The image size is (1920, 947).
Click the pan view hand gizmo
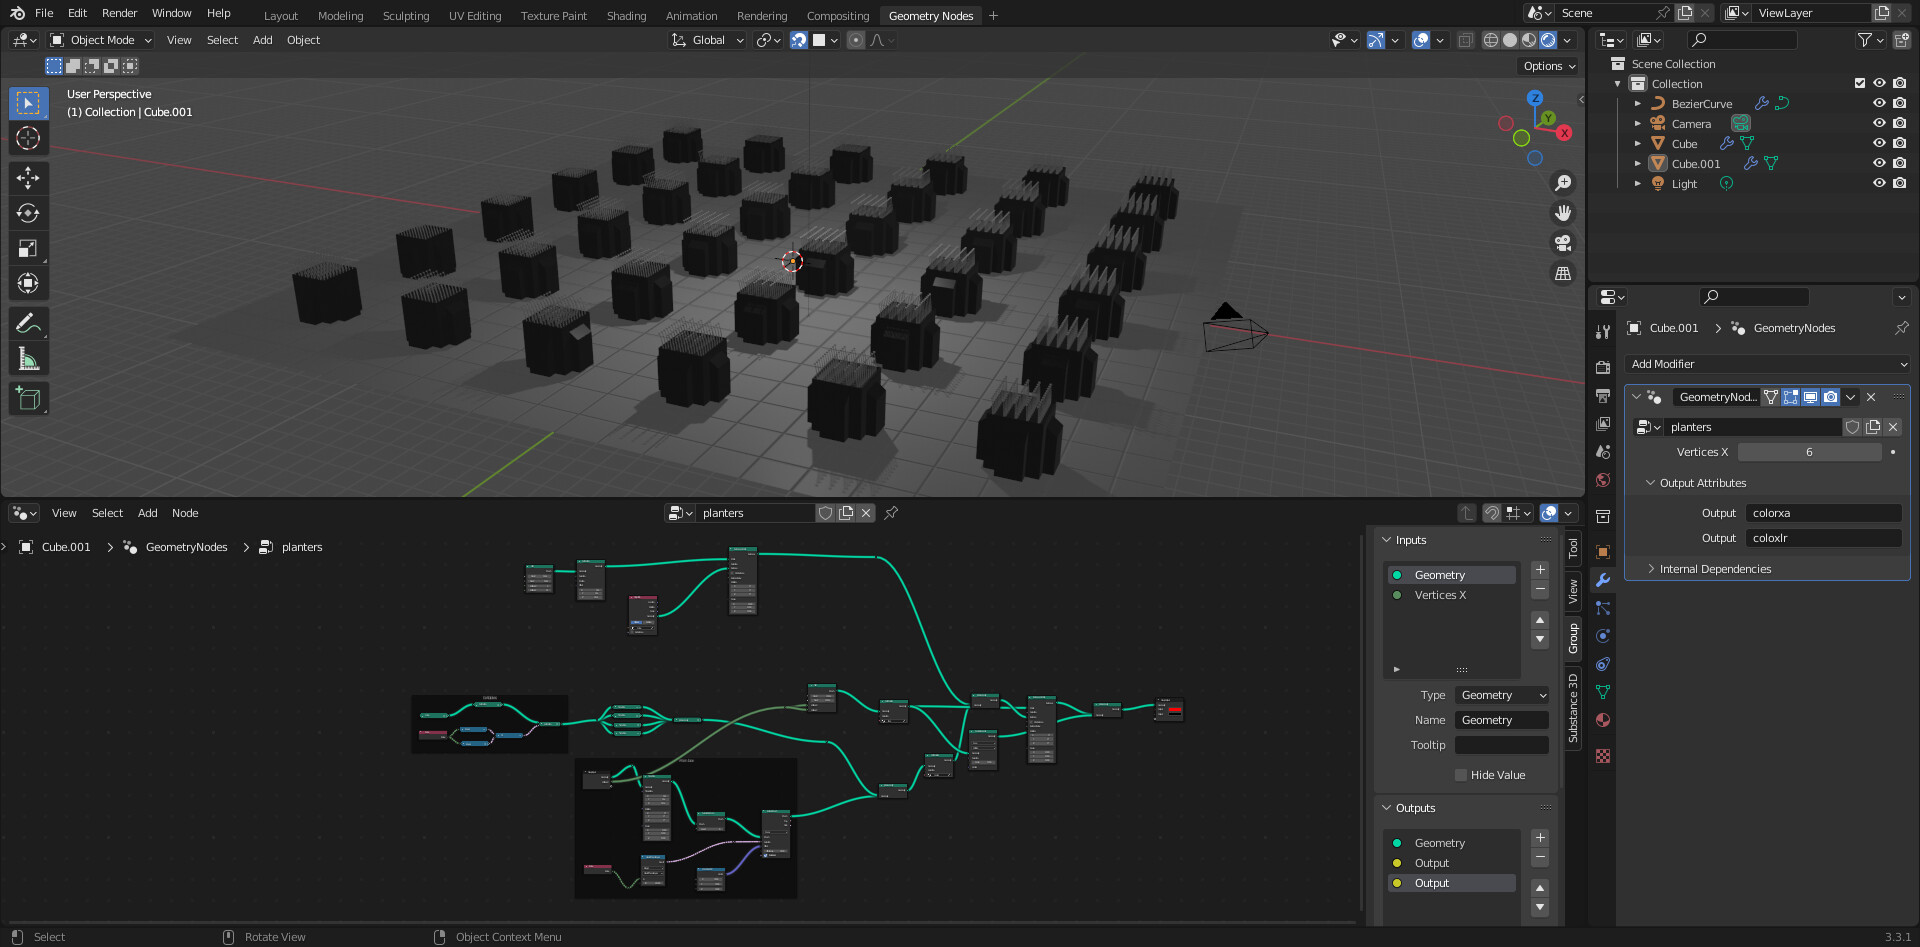click(x=1563, y=213)
